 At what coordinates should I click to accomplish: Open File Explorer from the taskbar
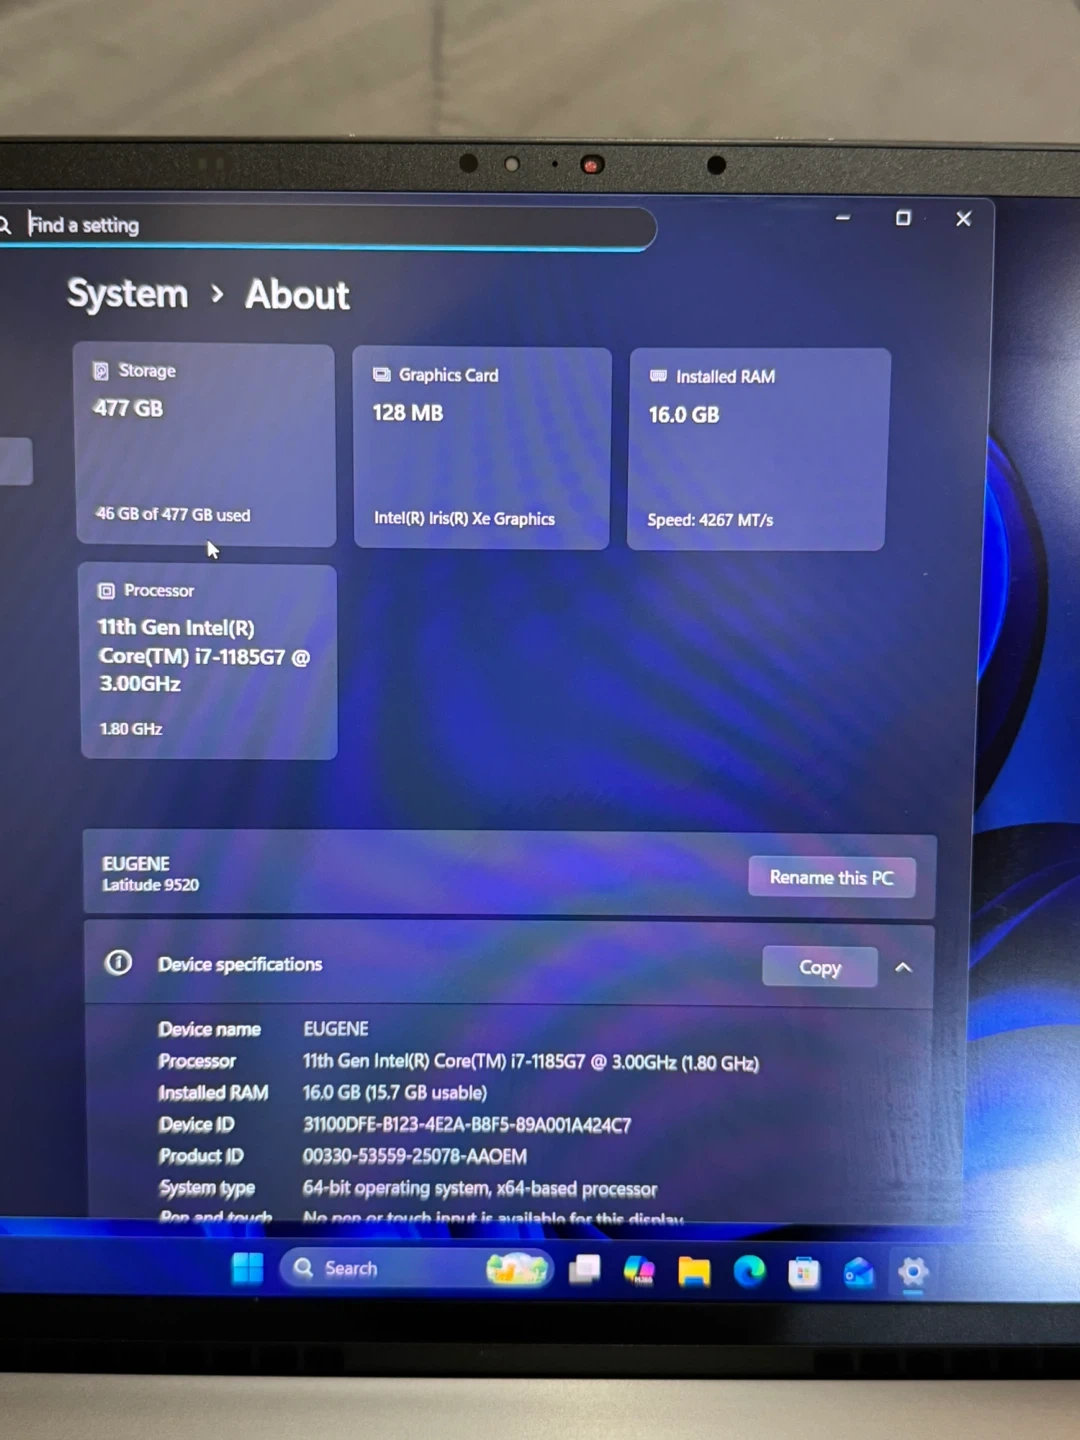[694, 1272]
